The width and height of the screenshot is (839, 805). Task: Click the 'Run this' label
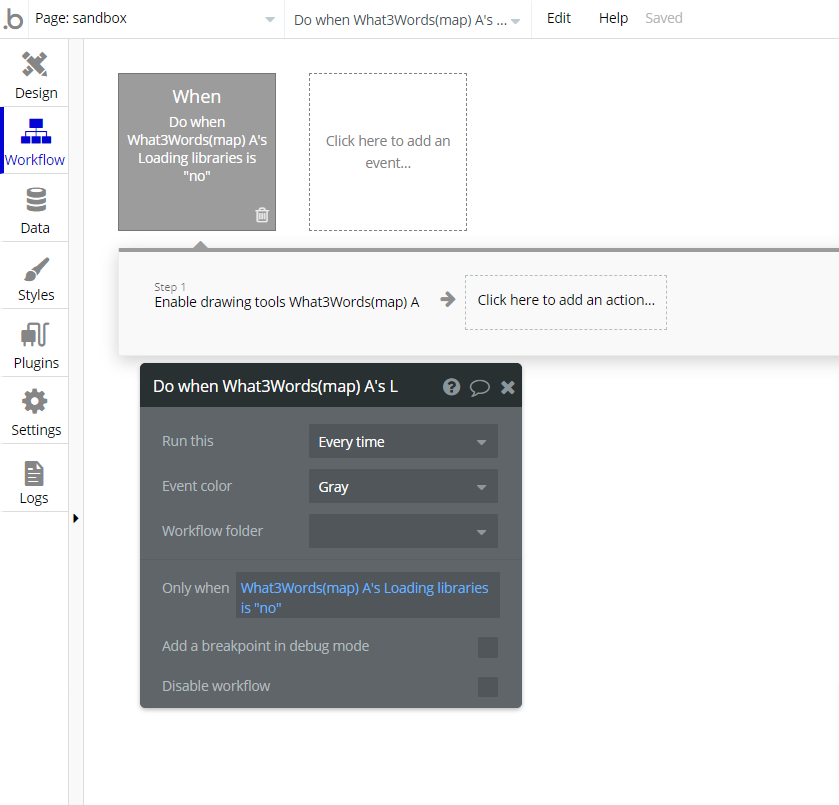point(188,442)
